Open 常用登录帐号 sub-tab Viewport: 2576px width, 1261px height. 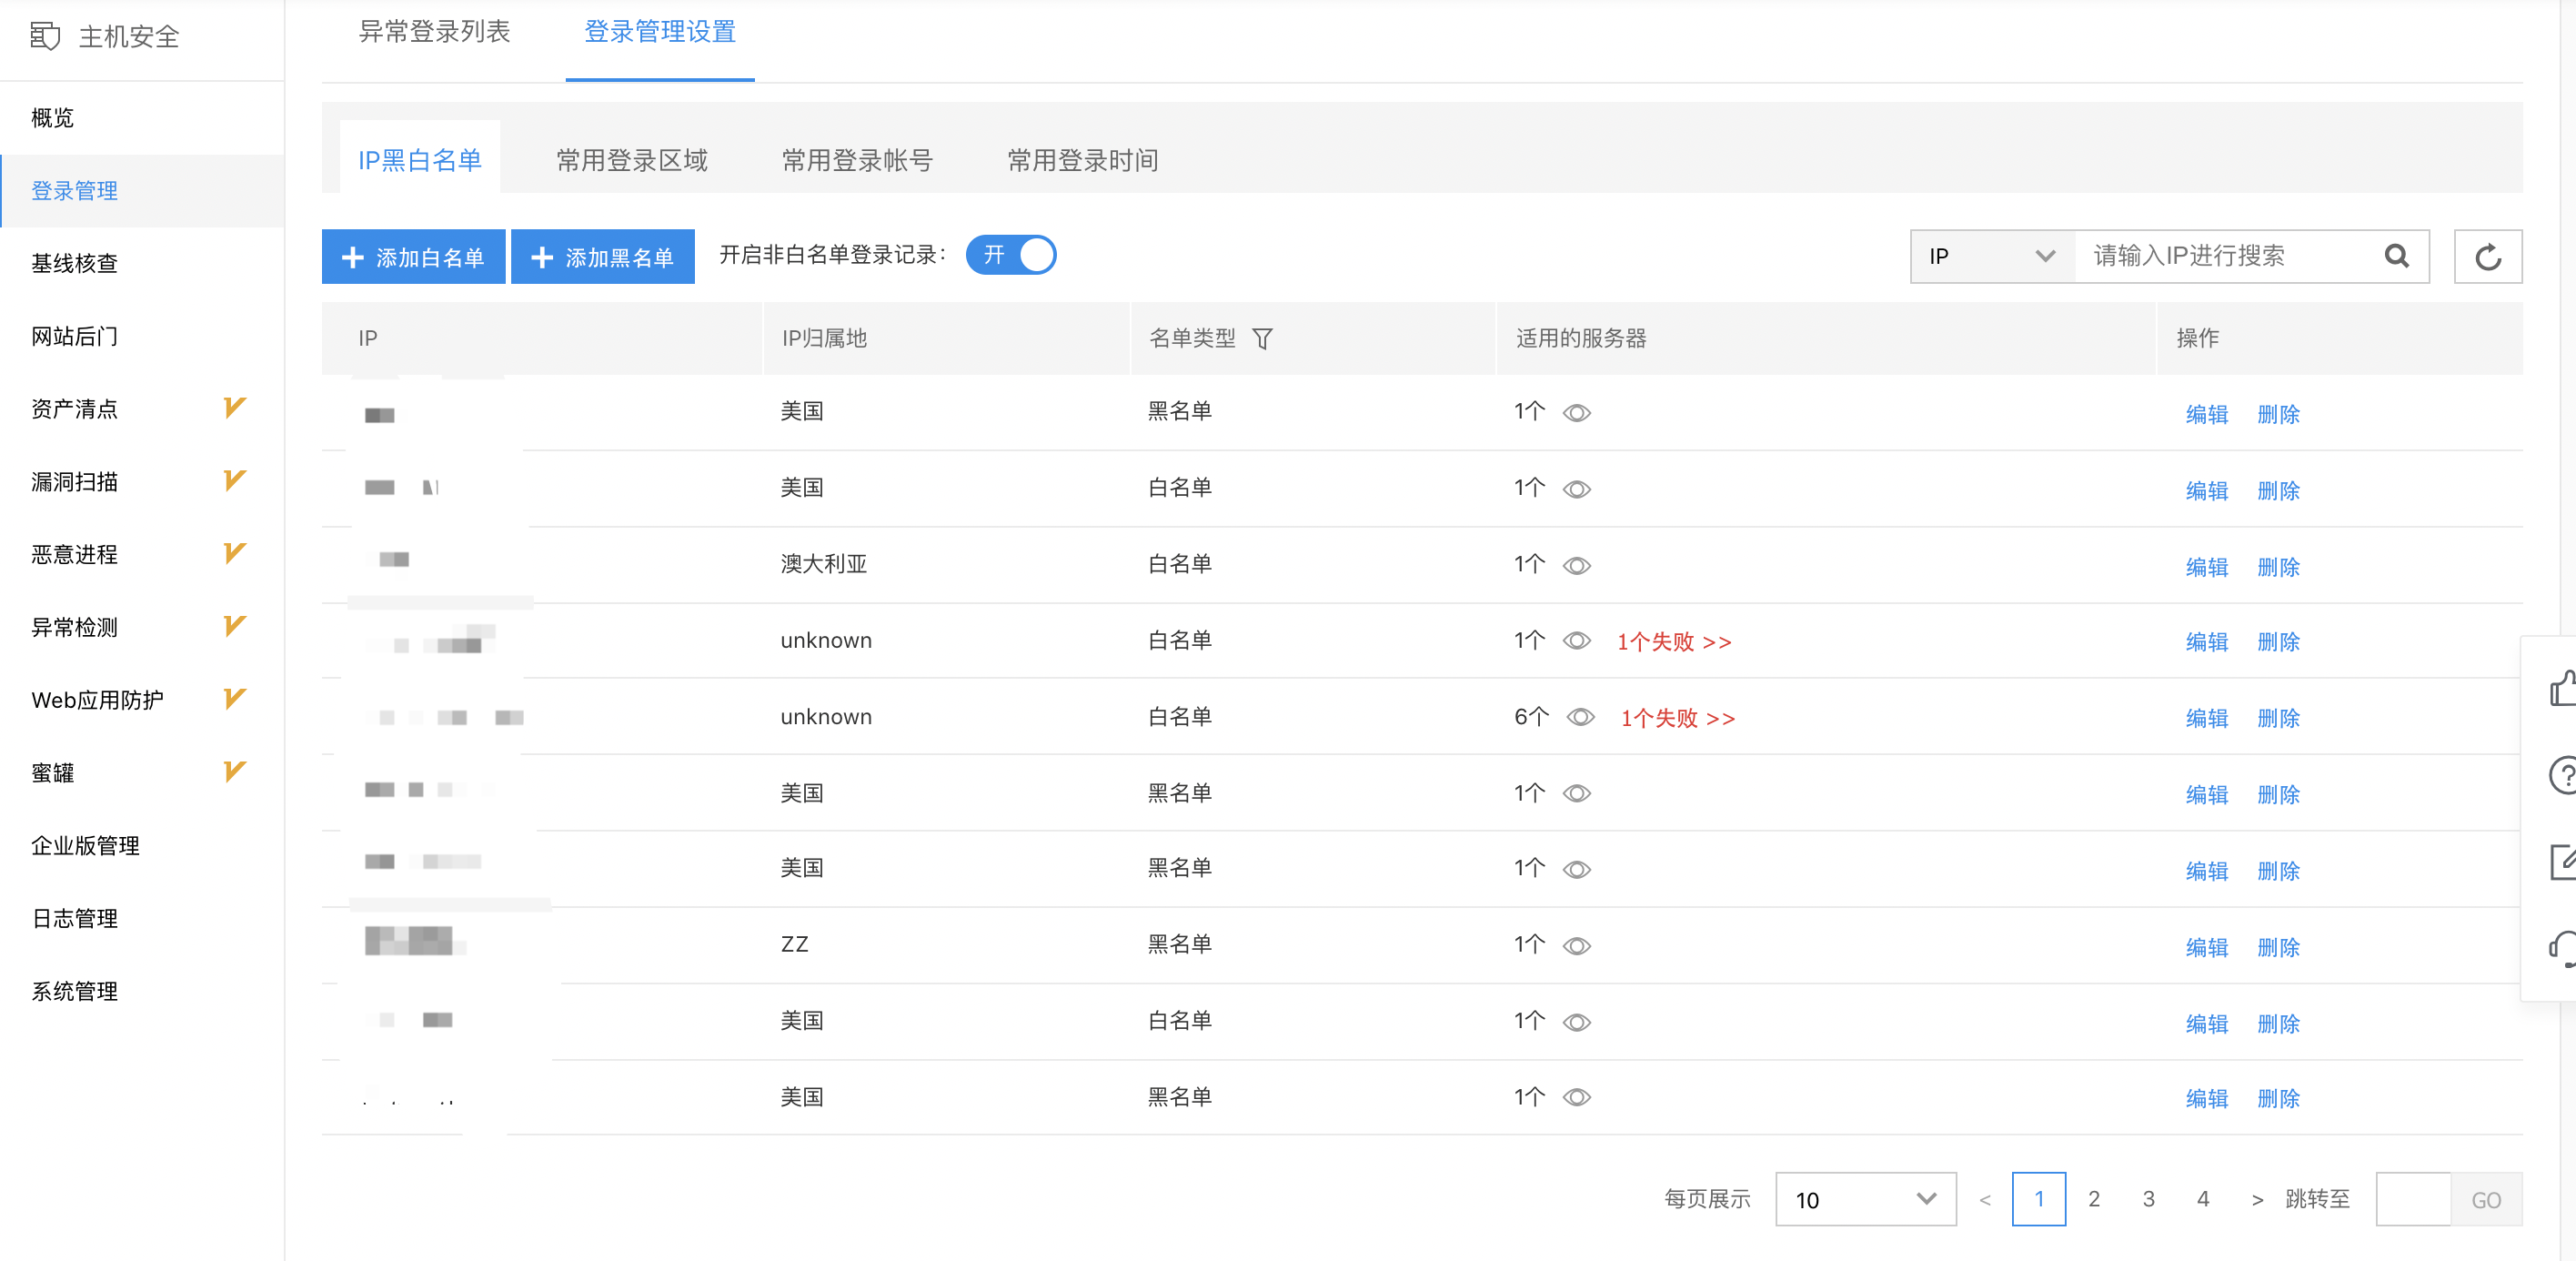pyautogui.click(x=857, y=160)
